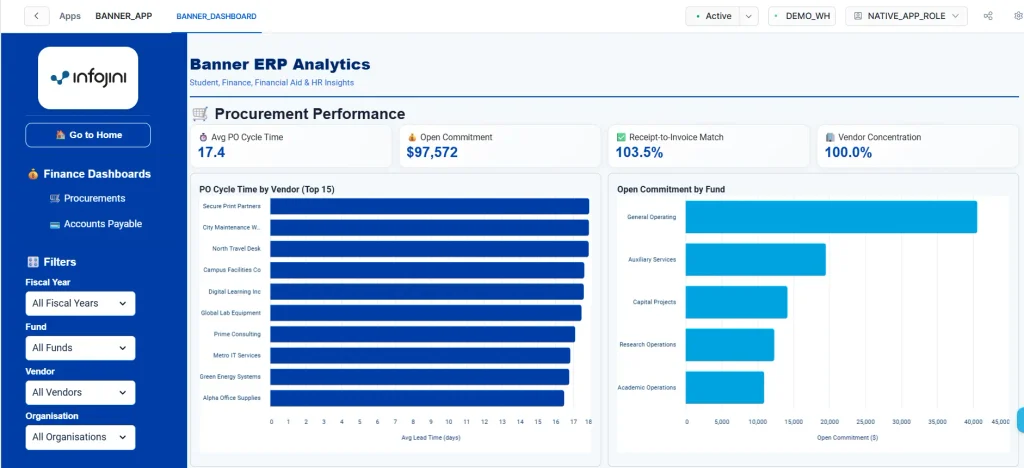The height and width of the screenshot is (468, 1024).
Task: Click the Infojini logo
Action: (88, 78)
